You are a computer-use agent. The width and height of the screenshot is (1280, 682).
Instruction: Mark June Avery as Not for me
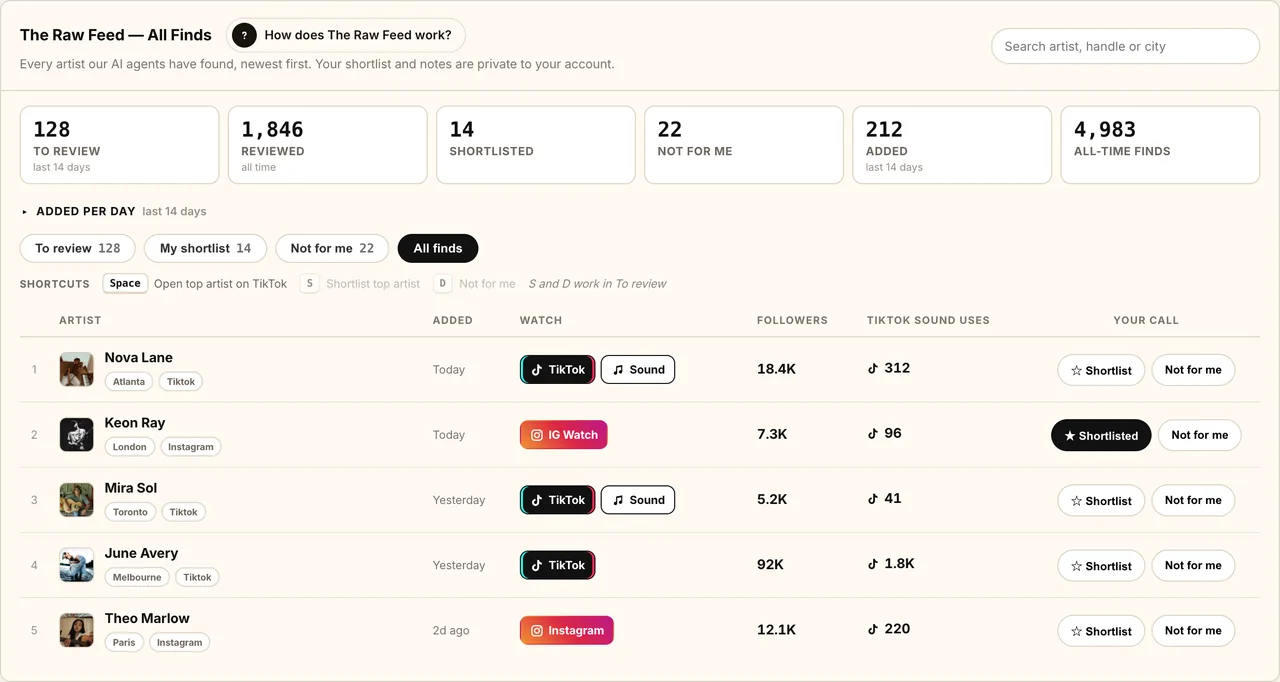tap(1193, 565)
